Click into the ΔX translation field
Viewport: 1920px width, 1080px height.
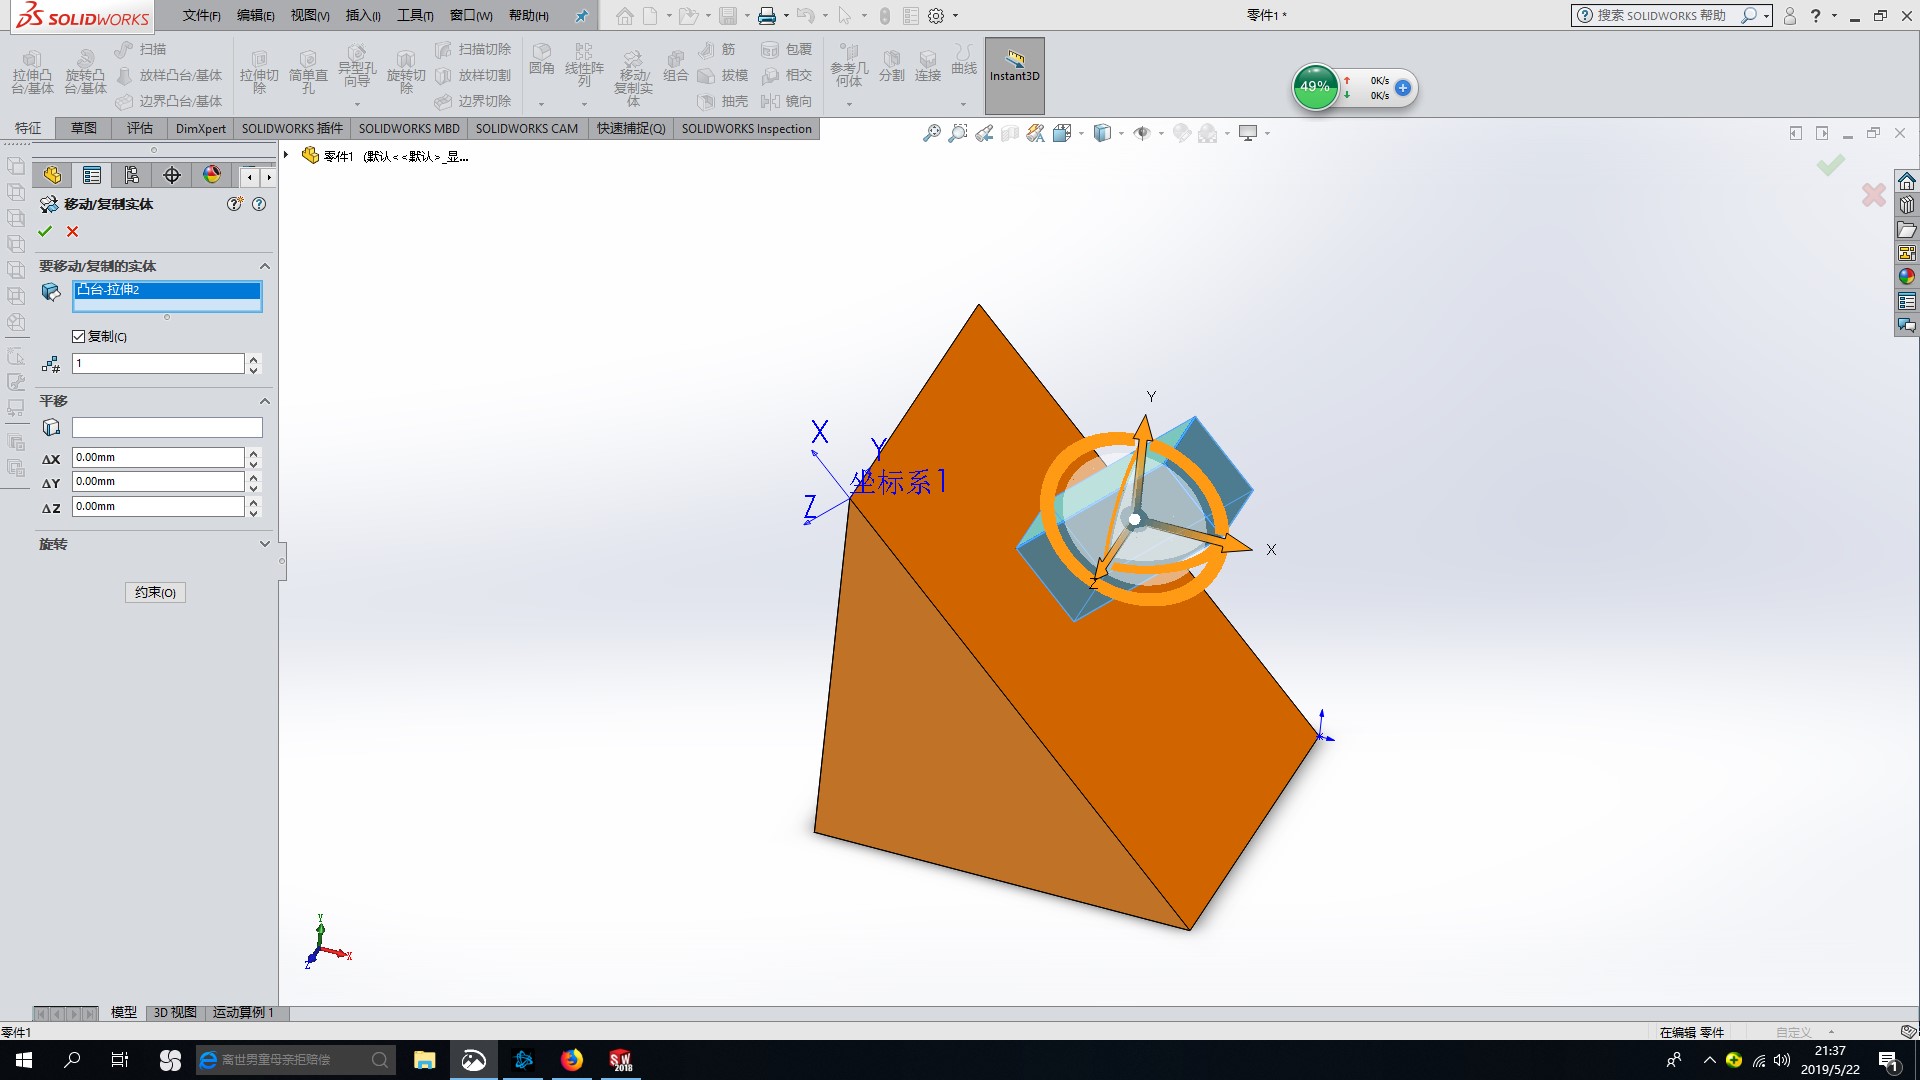point(157,457)
